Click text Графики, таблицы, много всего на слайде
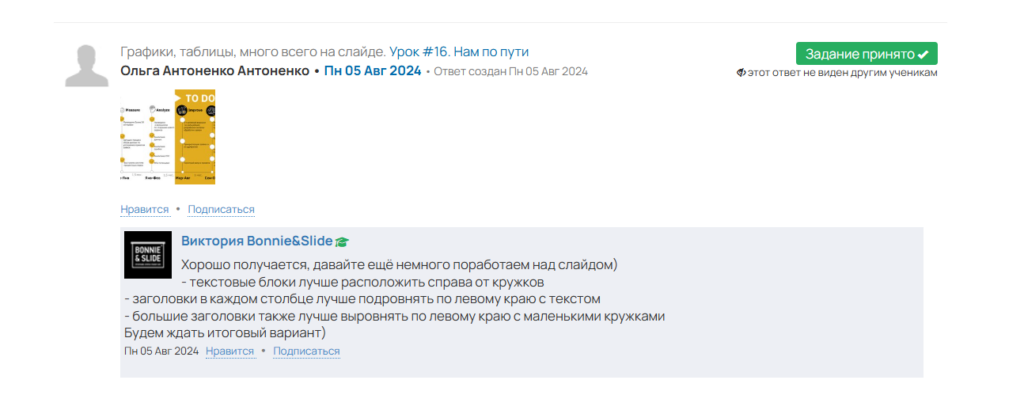This screenshot has height=395, width=1024. click(x=253, y=52)
